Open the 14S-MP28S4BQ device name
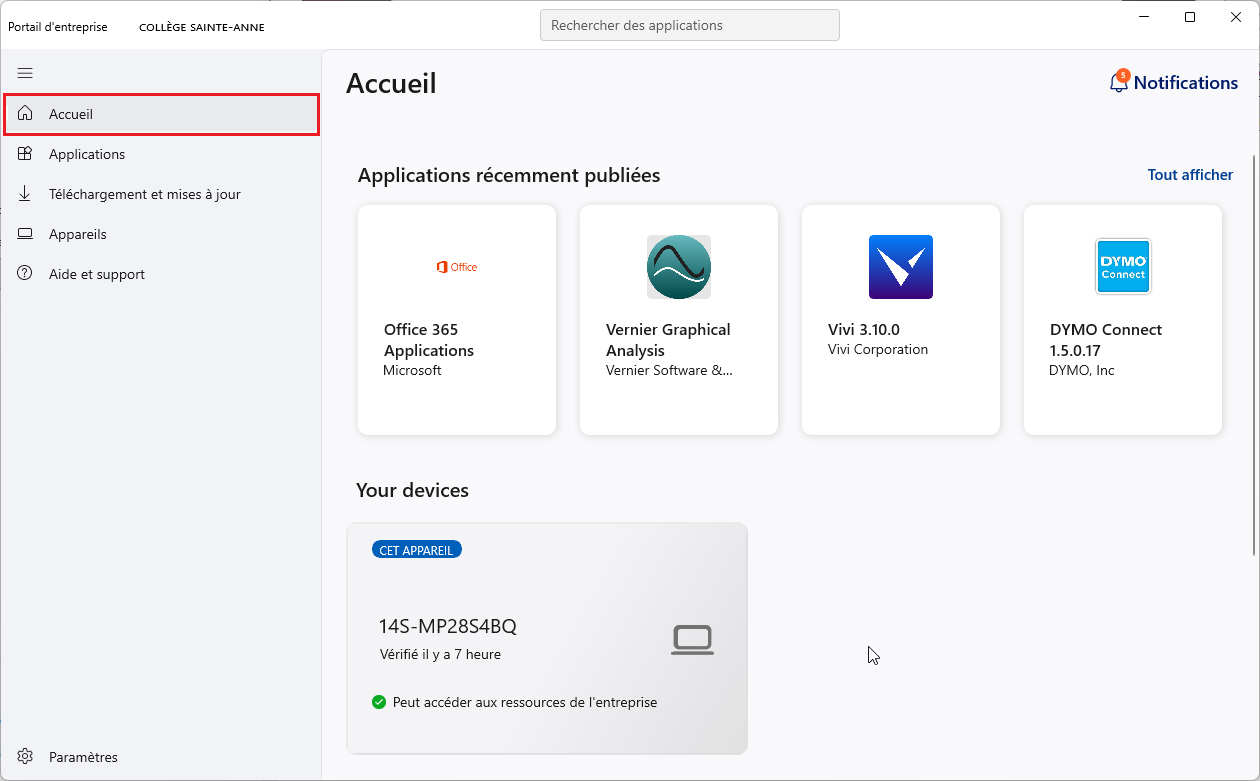 (447, 627)
